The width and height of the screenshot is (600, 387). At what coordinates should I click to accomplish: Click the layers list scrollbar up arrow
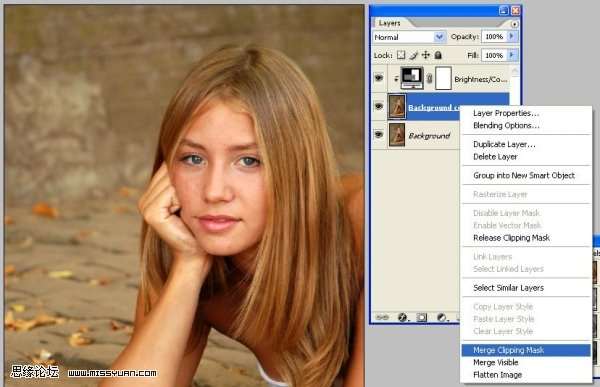click(515, 70)
